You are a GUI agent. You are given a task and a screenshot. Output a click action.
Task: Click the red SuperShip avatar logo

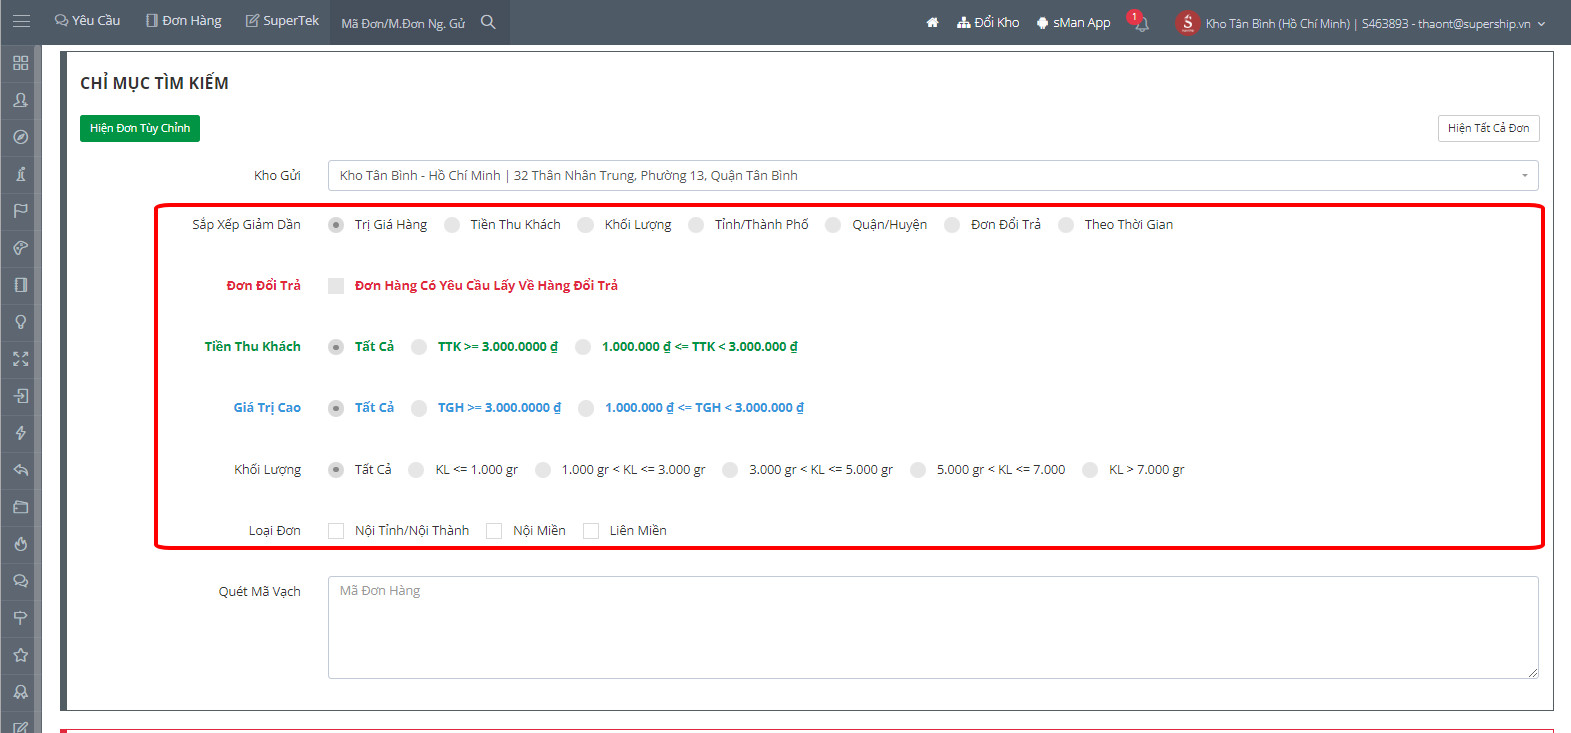1187,22
